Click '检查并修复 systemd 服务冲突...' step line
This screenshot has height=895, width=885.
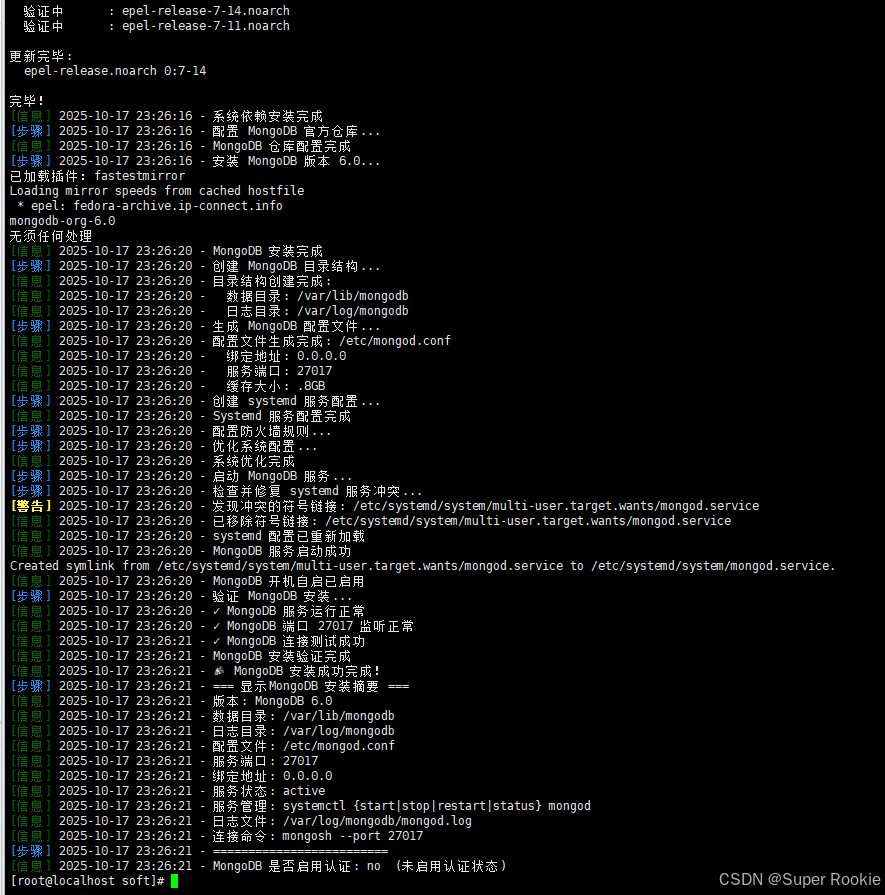[317, 490]
